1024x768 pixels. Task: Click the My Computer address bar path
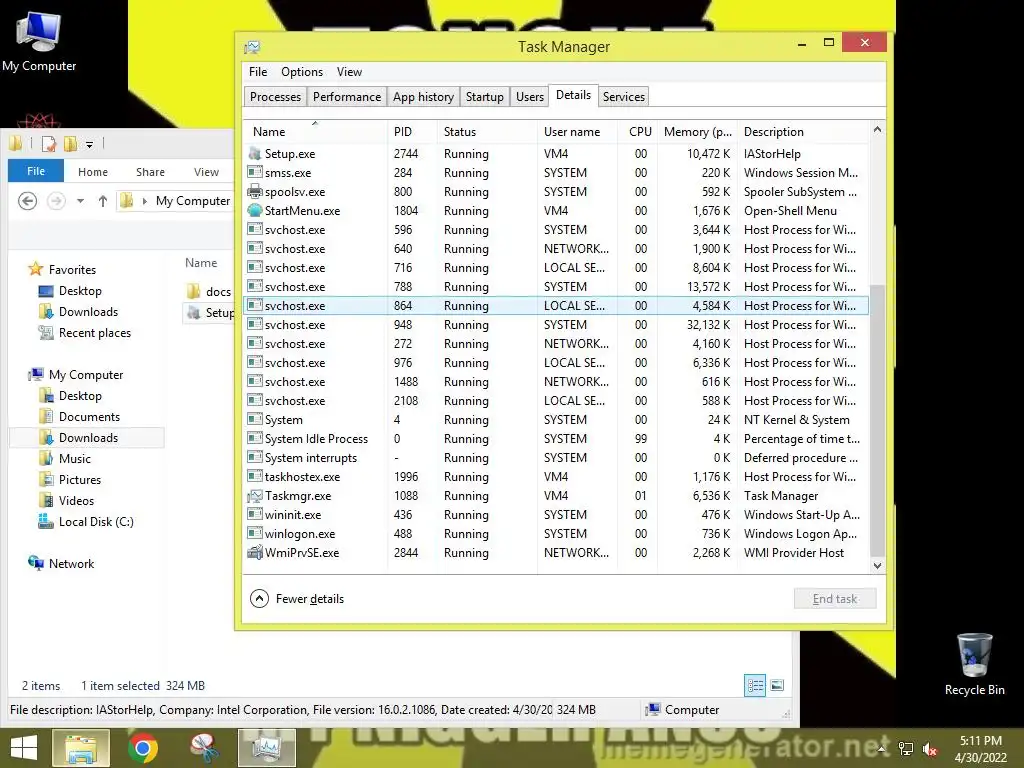click(x=193, y=201)
